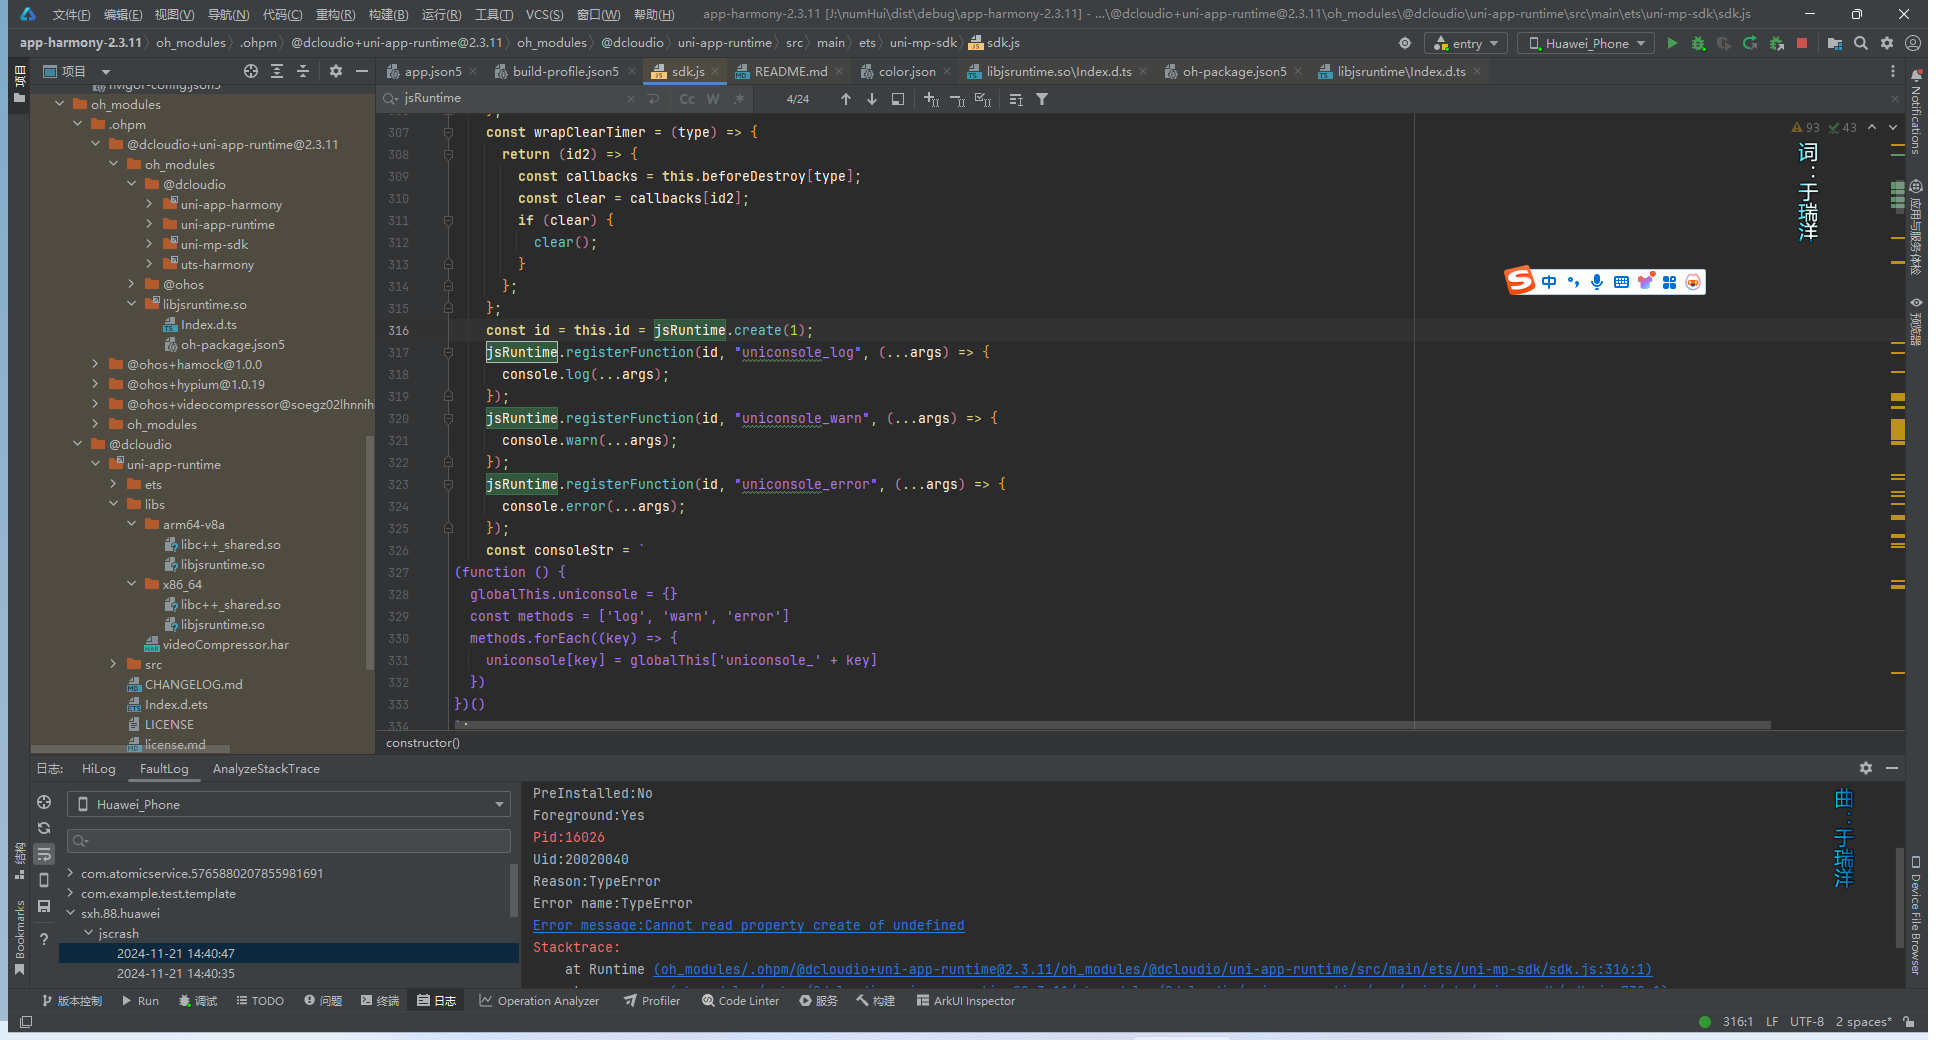Toggle whole words W option
1936x1040 pixels.
tap(713, 99)
